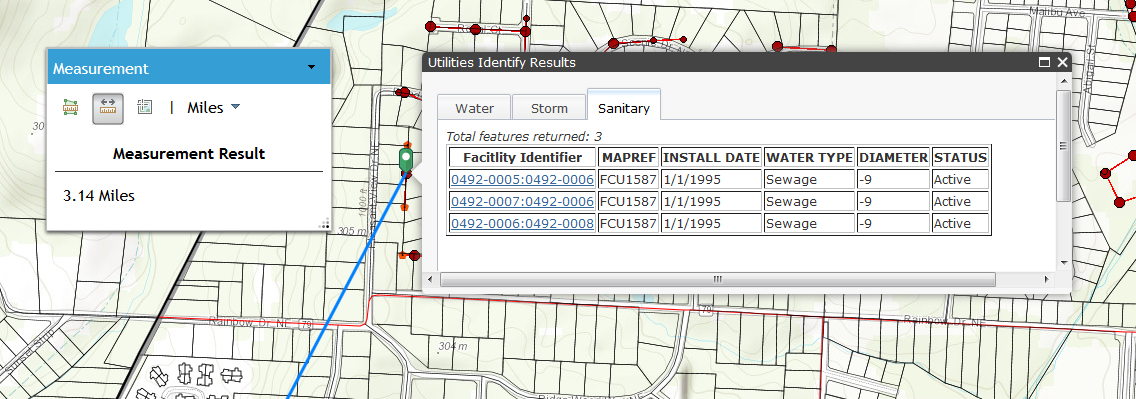Click the Facitlity Identifier column header
The image size is (1136, 399).
pos(522,157)
